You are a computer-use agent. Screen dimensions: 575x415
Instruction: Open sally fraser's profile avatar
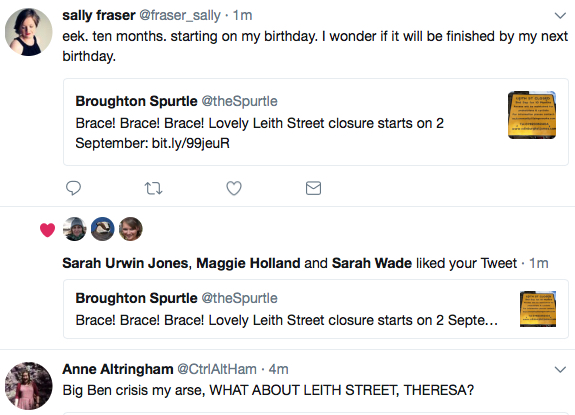(x=29, y=32)
